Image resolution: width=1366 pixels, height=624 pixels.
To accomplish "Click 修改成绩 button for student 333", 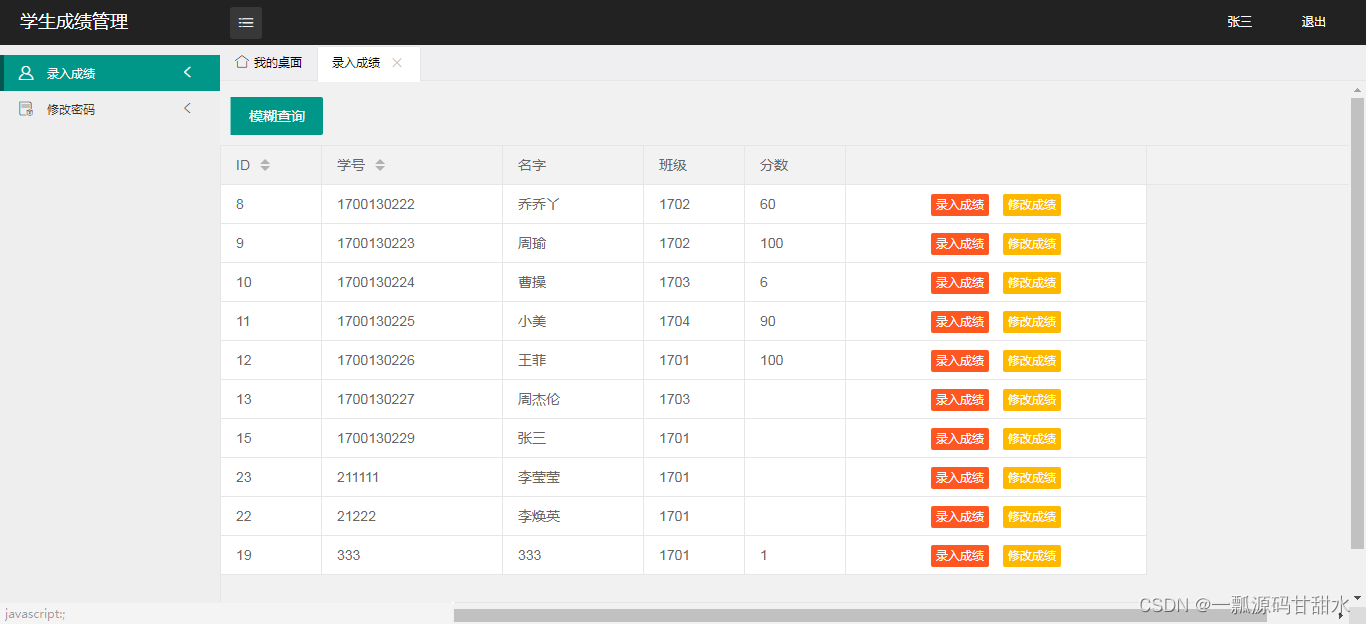I will [1032, 556].
